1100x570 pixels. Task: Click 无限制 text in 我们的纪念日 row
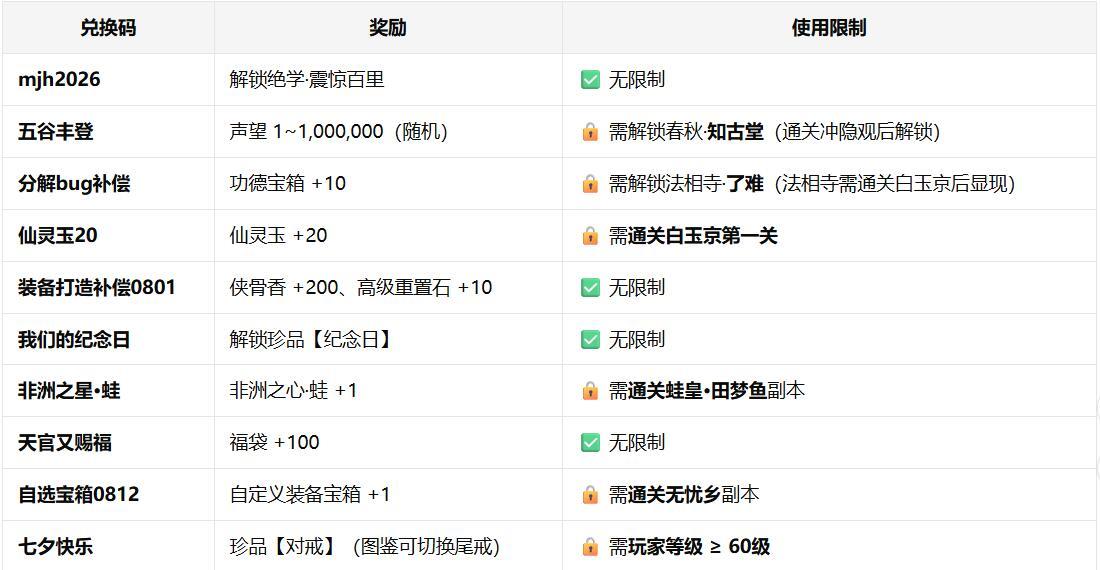coord(636,339)
